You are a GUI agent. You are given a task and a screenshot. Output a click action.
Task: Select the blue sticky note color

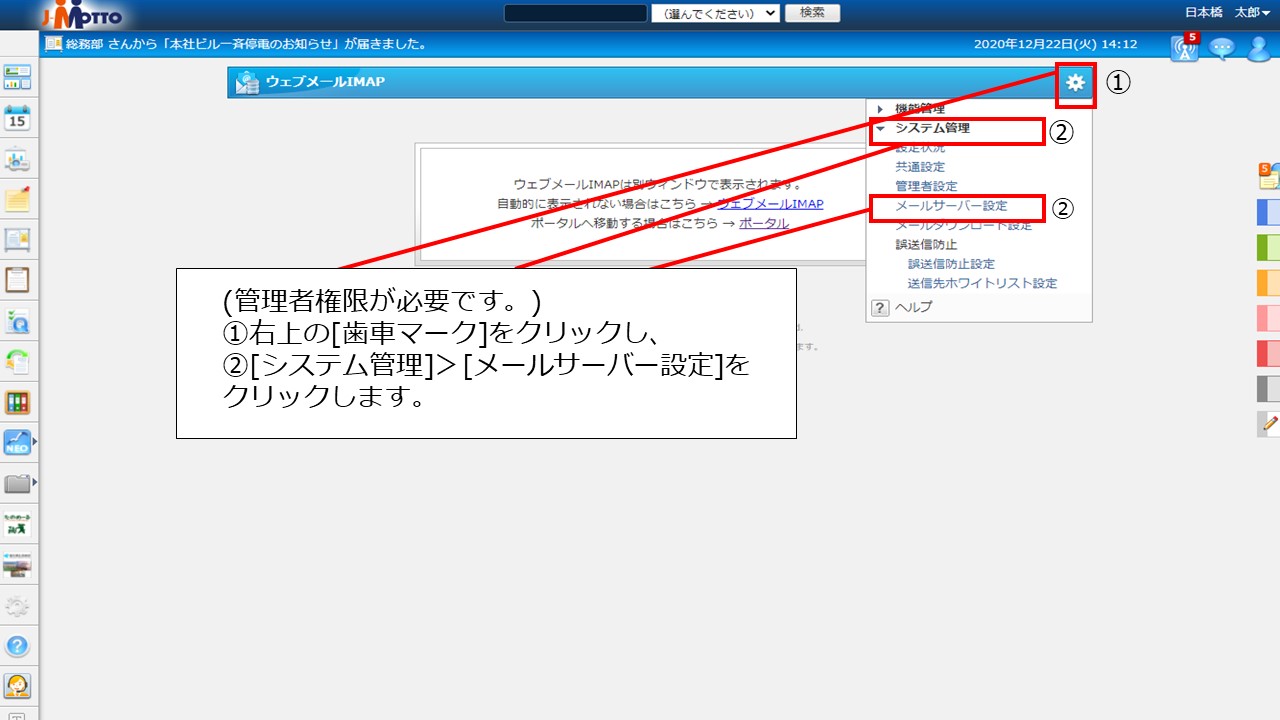pyautogui.click(x=1268, y=212)
